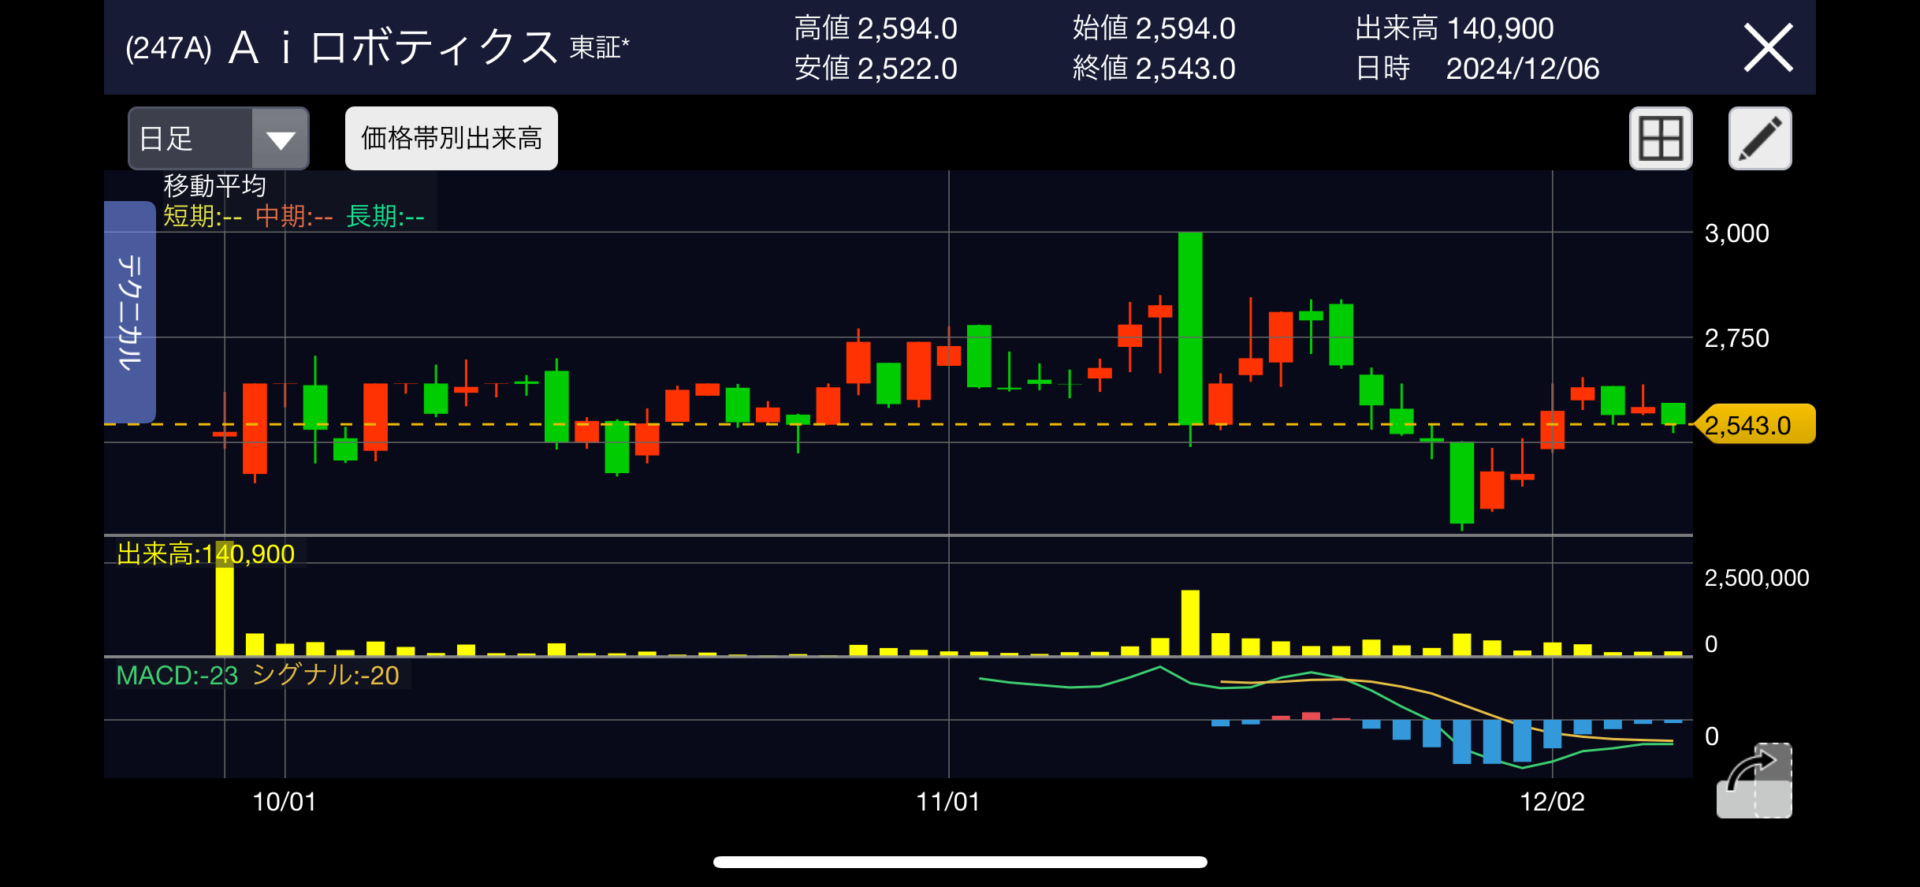Close the chart with the X icon

(x=1768, y=48)
